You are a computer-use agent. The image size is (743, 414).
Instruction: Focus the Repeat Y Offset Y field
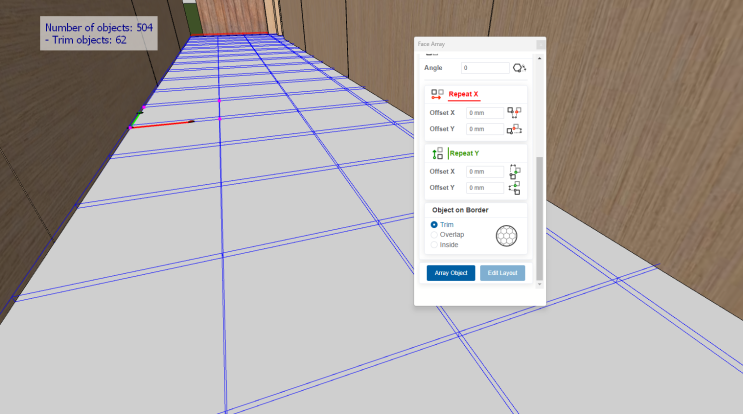[x=484, y=188]
